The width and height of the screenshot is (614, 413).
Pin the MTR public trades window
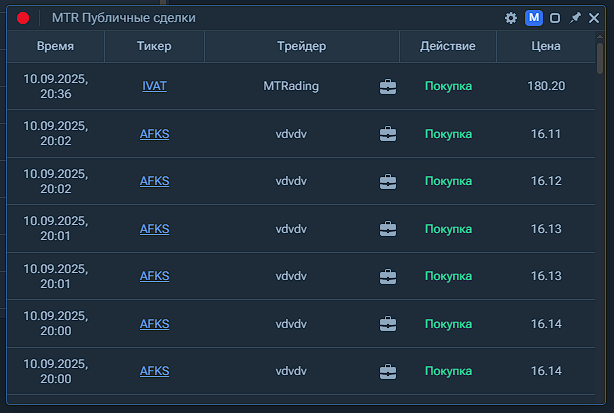click(575, 18)
